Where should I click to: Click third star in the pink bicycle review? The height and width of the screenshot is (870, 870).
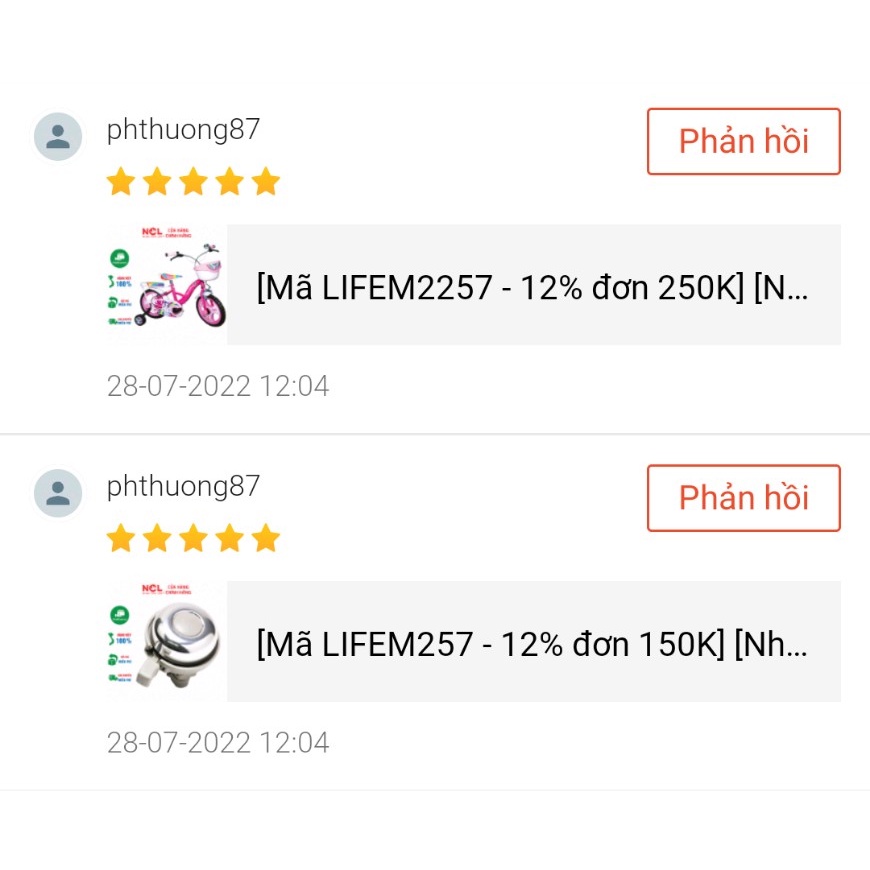pyautogui.click(x=193, y=182)
